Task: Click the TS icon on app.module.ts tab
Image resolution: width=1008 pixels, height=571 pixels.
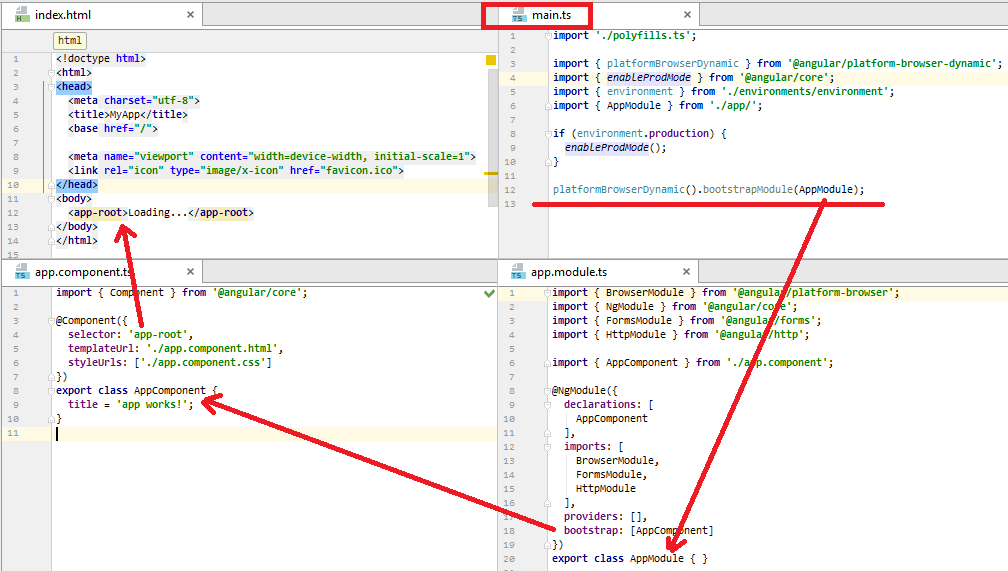Action: 517,272
